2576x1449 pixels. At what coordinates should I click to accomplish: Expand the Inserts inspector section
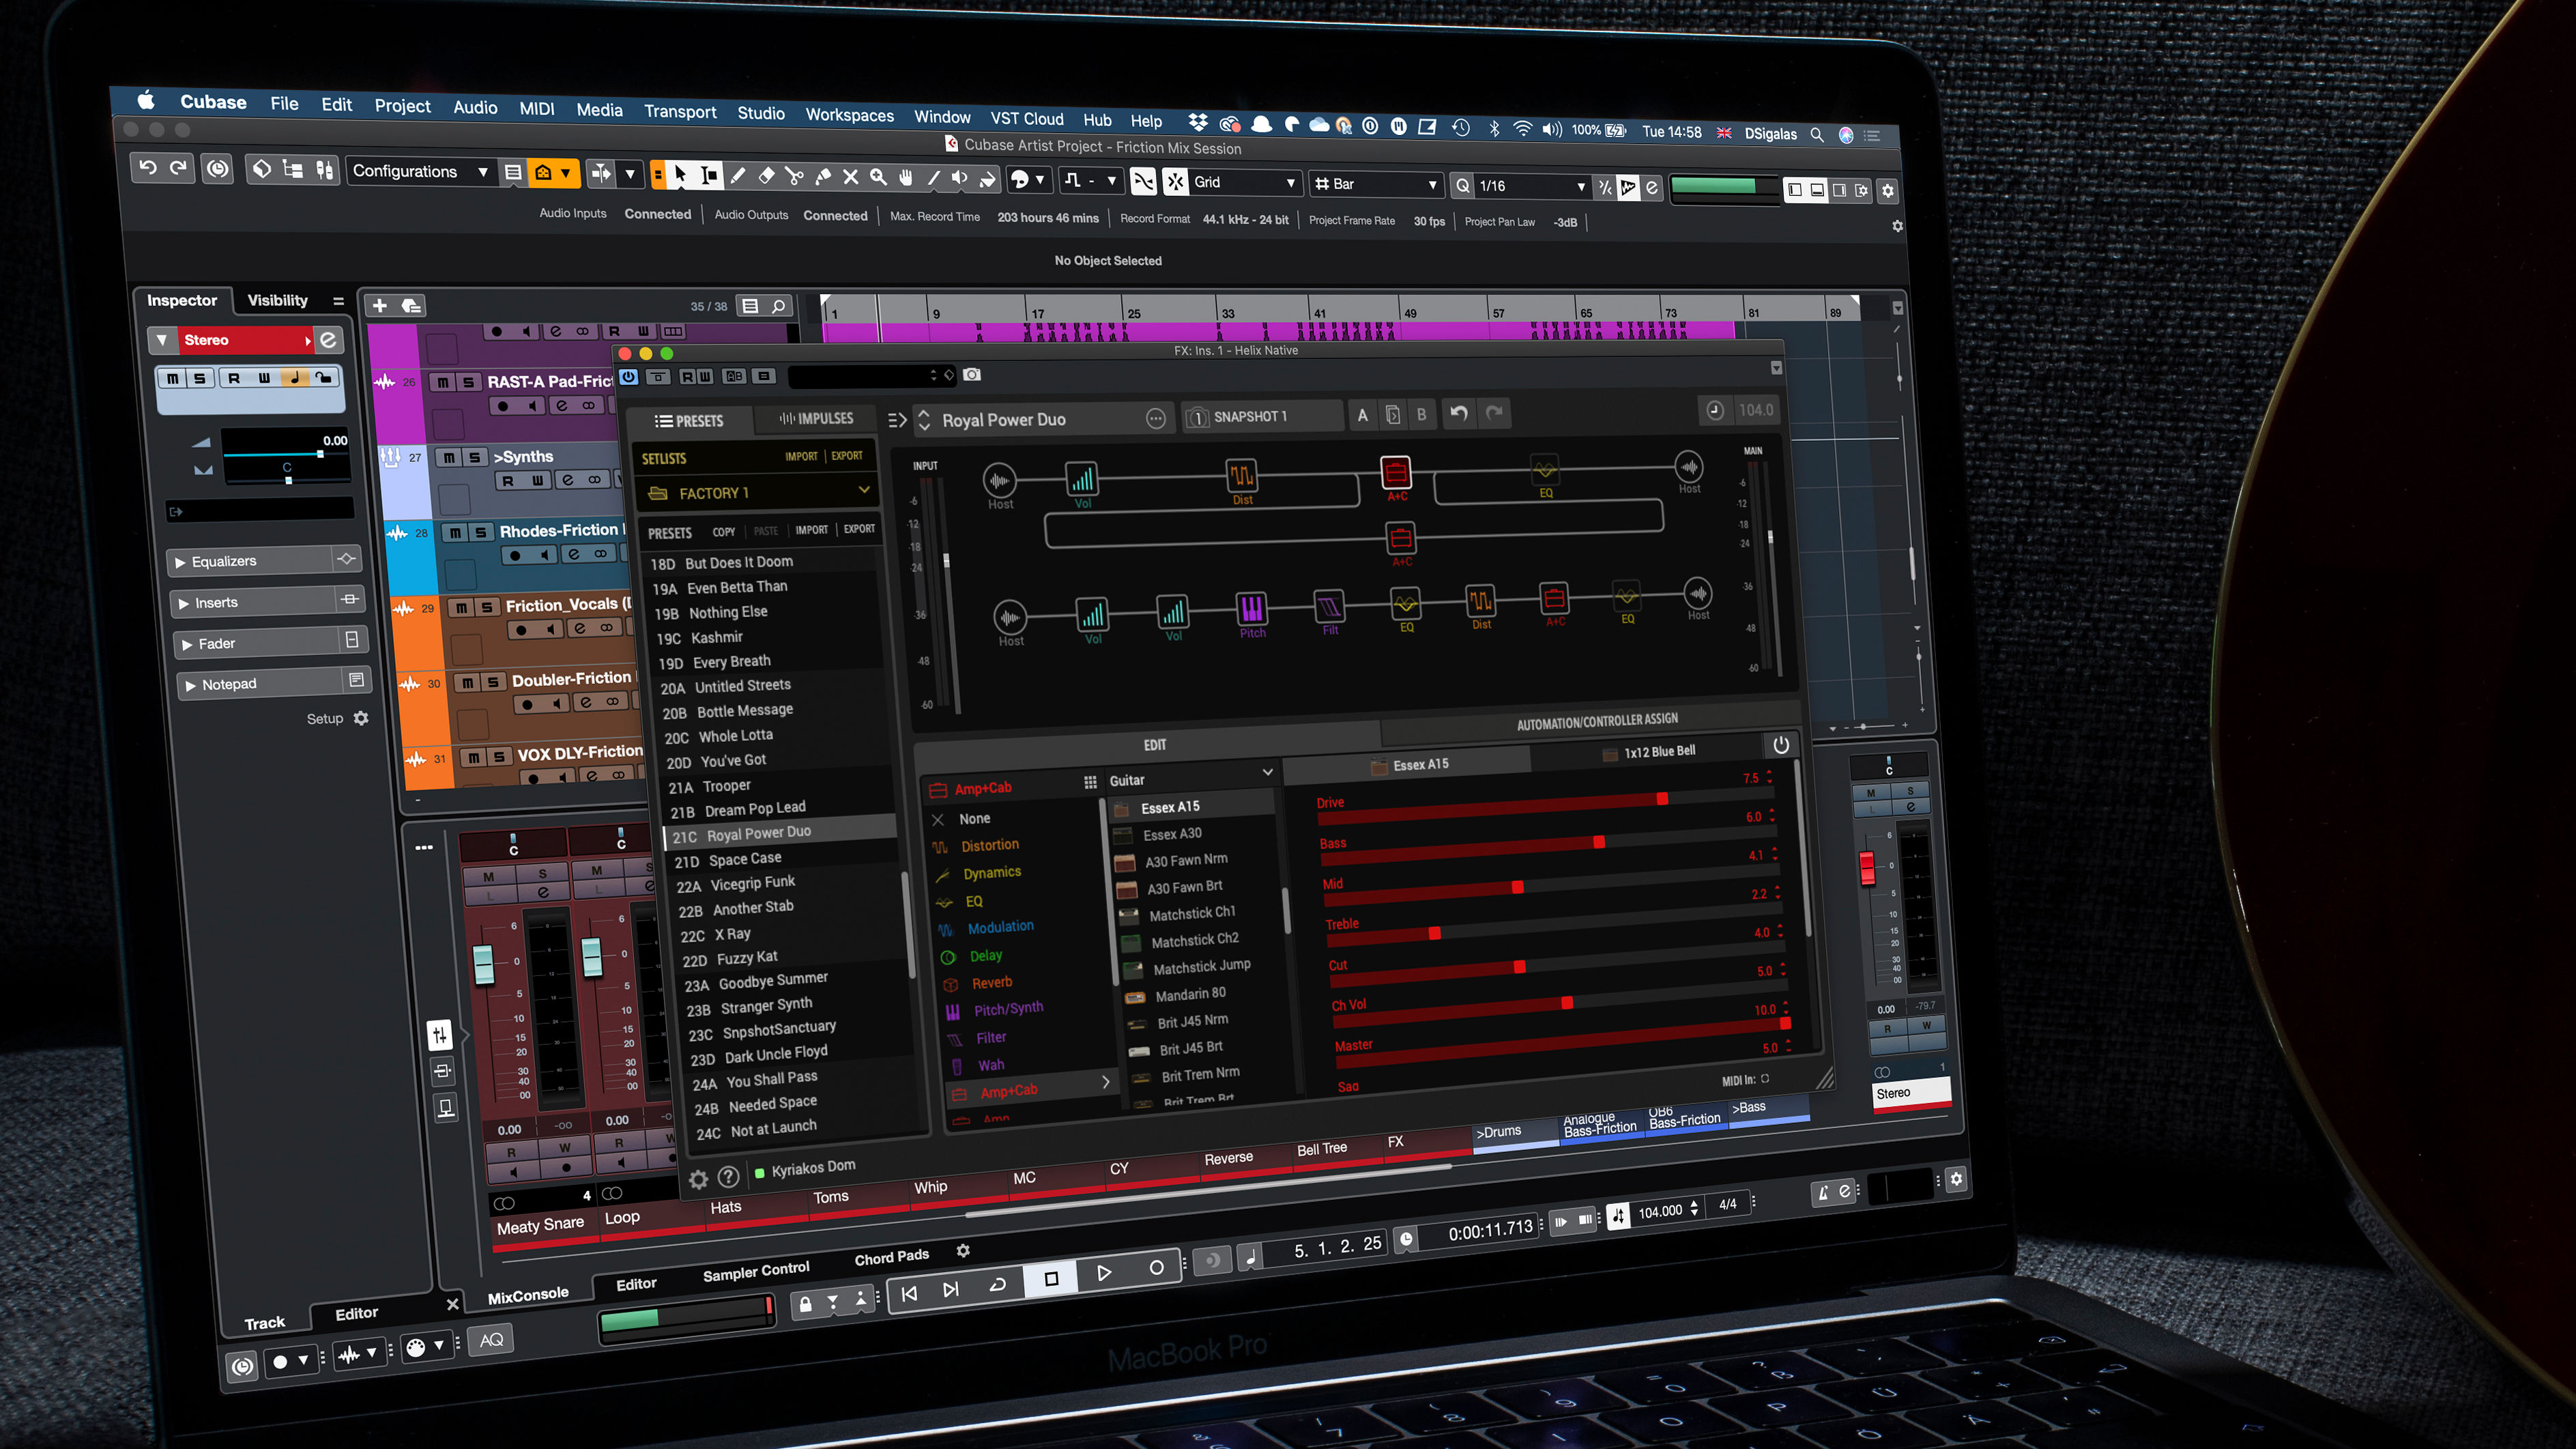269,602
